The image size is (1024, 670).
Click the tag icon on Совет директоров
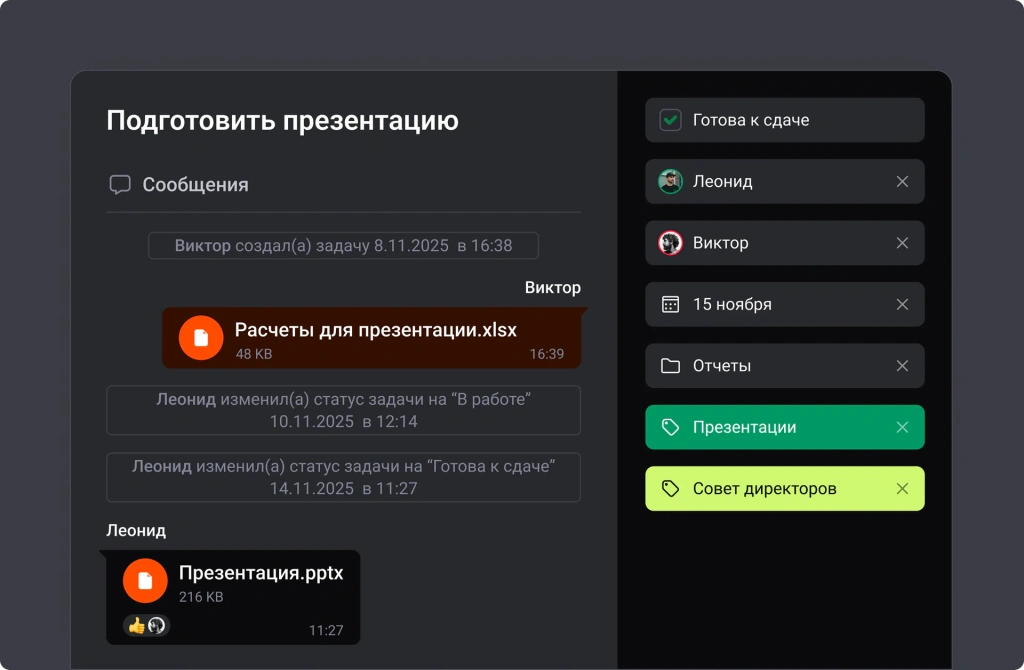point(670,488)
